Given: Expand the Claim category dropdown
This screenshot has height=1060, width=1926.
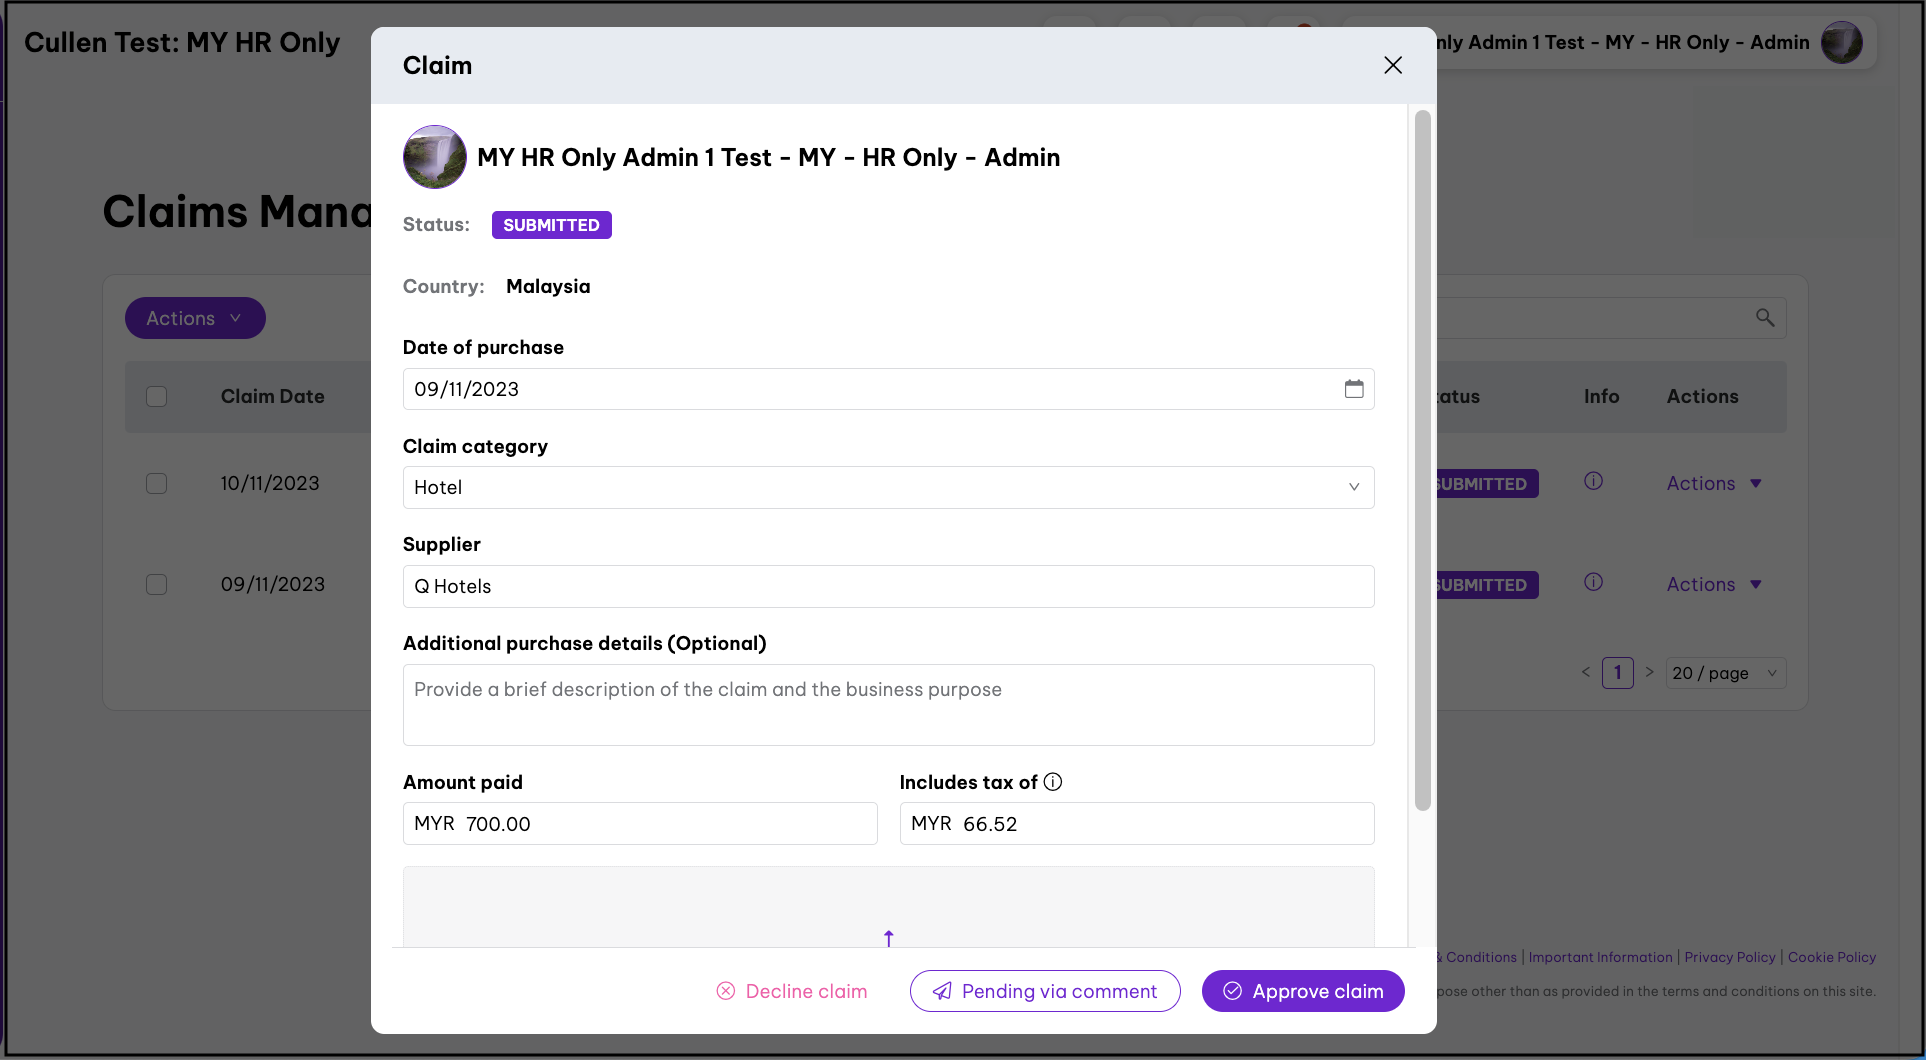Looking at the screenshot, I should 888,488.
